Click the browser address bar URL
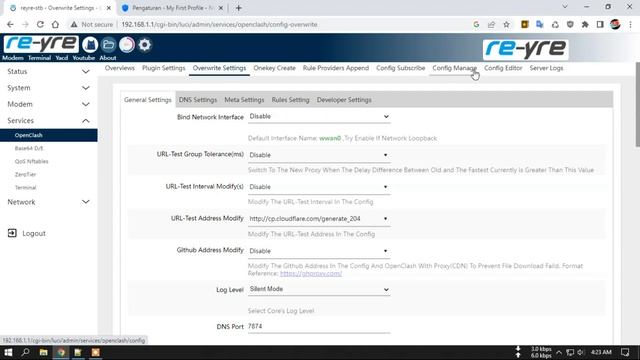640x360 pixels. pos(219,24)
